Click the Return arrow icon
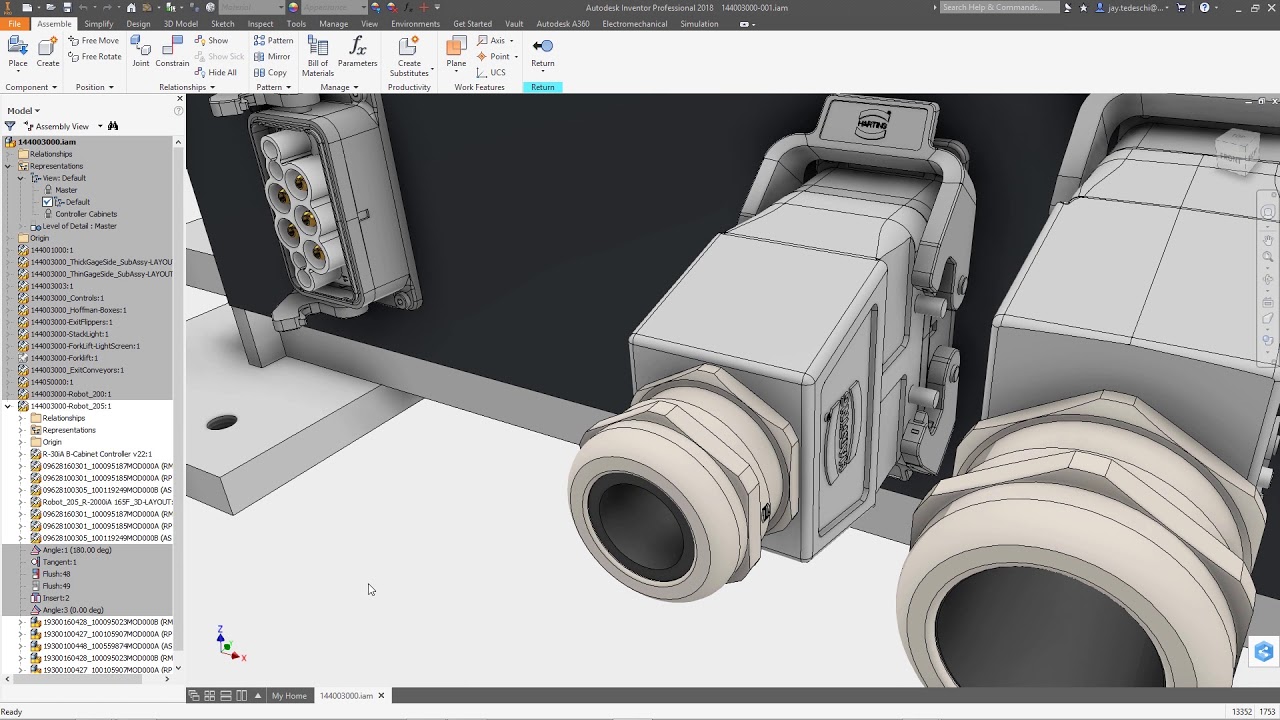This screenshot has width=1280, height=720. 543,46
